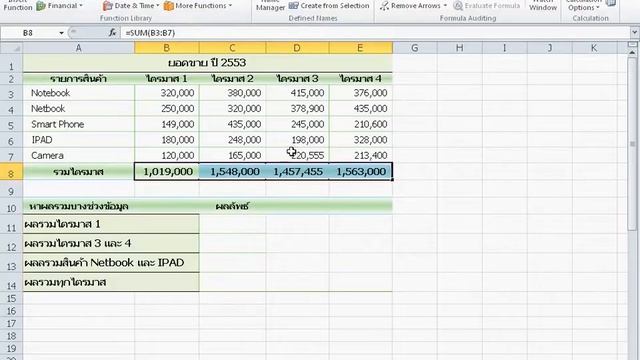This screenshot has height=360, width=640.
Task: Select column E header
Action: pyautogui.click(x=360, y=48)
